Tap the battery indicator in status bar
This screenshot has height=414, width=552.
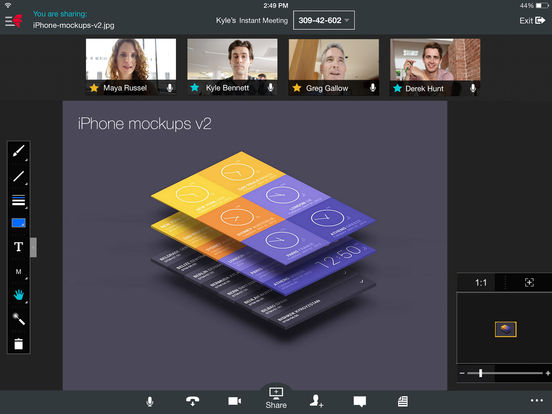point(542,5)
